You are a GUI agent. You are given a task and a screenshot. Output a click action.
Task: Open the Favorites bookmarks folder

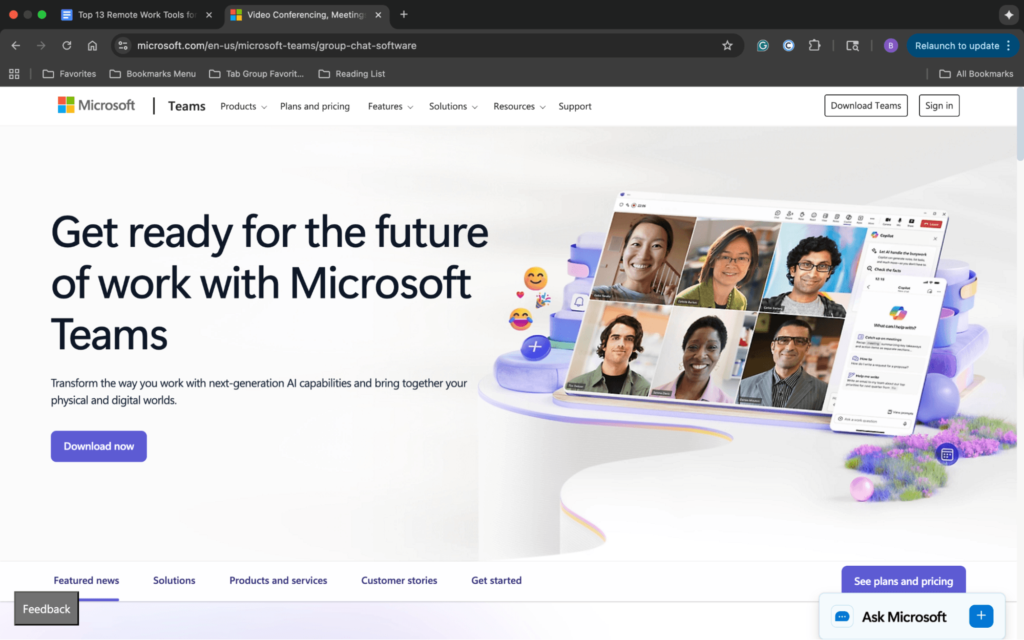click(x=69, y=74)
